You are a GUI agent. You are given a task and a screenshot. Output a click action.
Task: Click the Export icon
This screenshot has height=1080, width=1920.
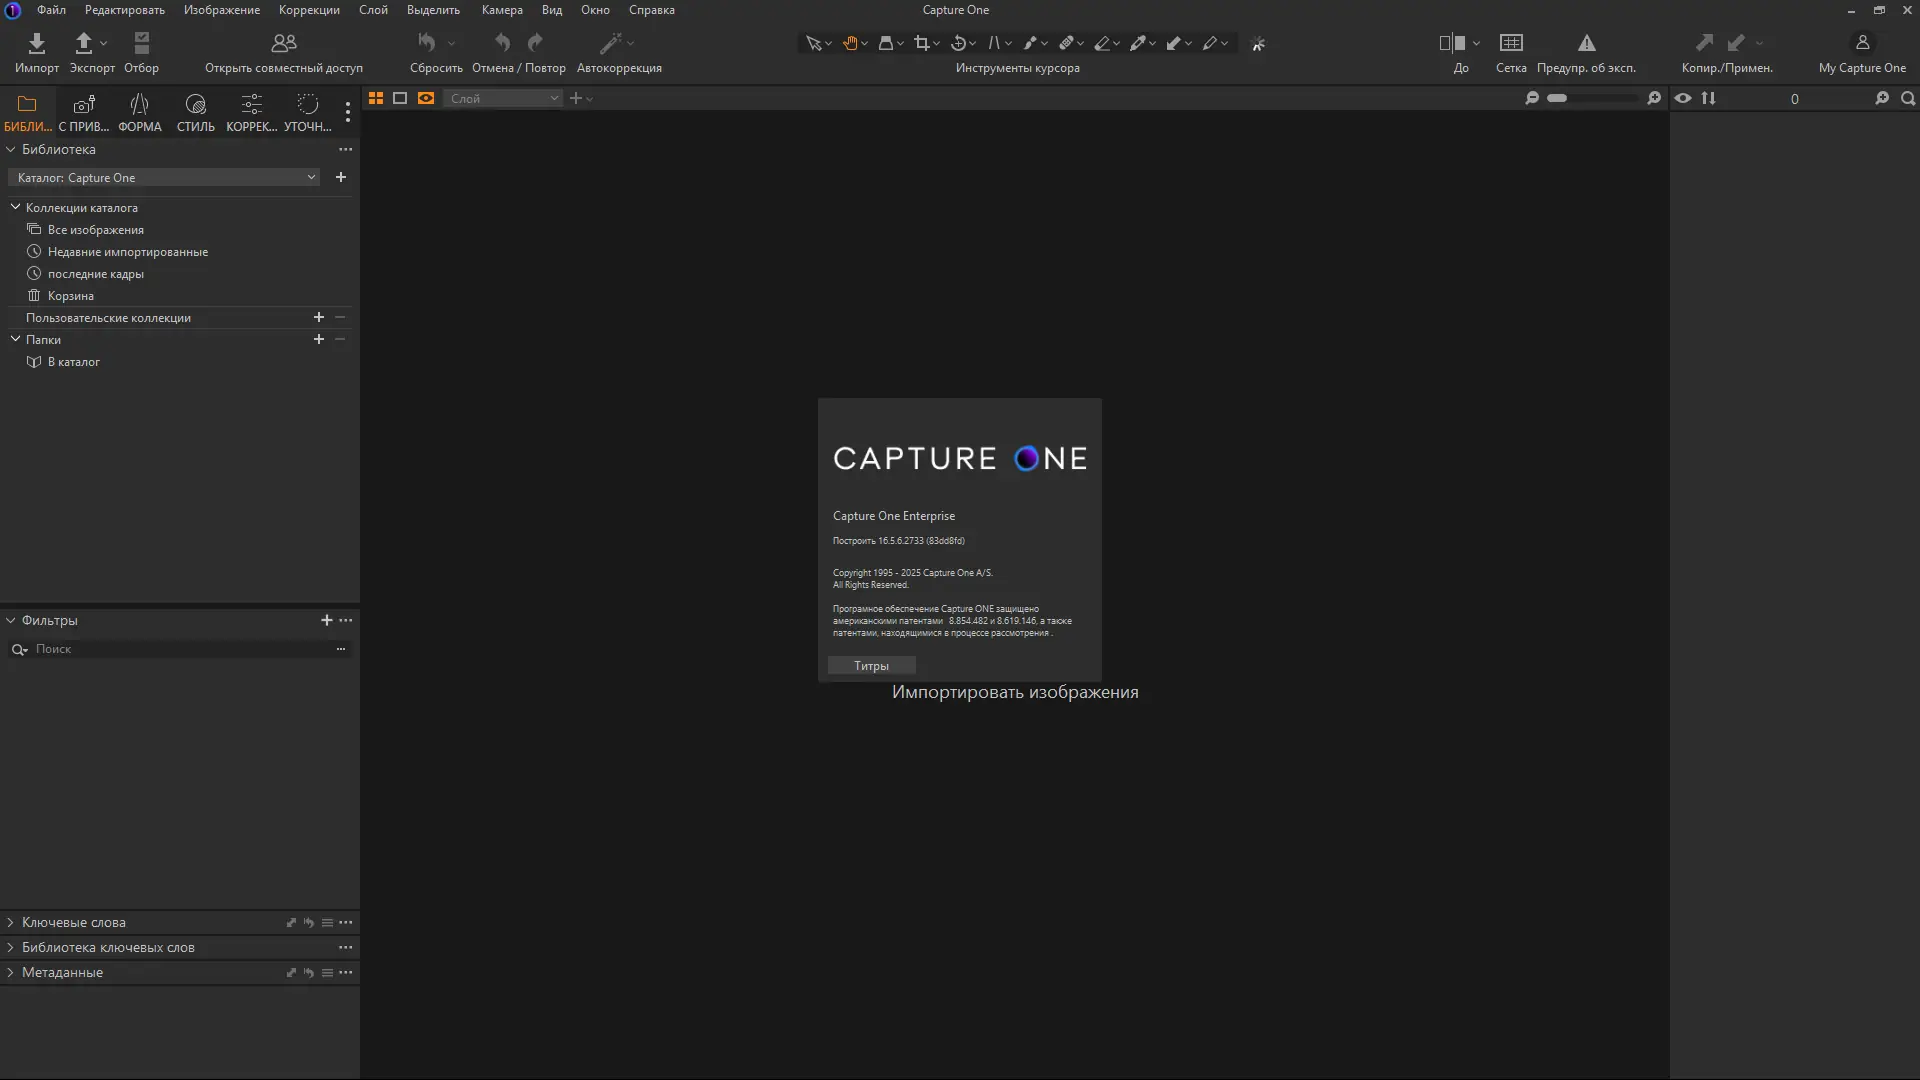tap(84, 43)
